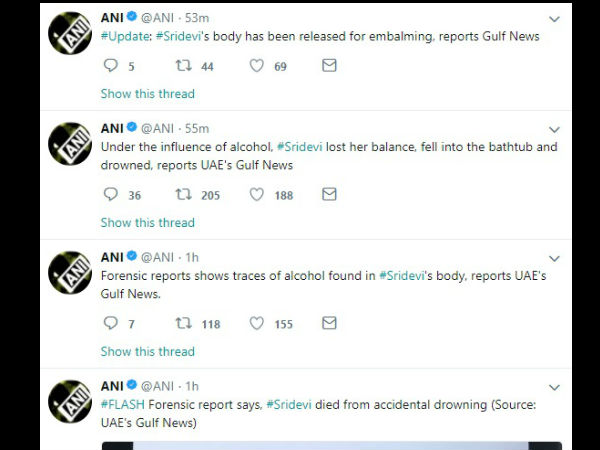Like the tweet with 155 likes
600x450 pixels.
257,323
